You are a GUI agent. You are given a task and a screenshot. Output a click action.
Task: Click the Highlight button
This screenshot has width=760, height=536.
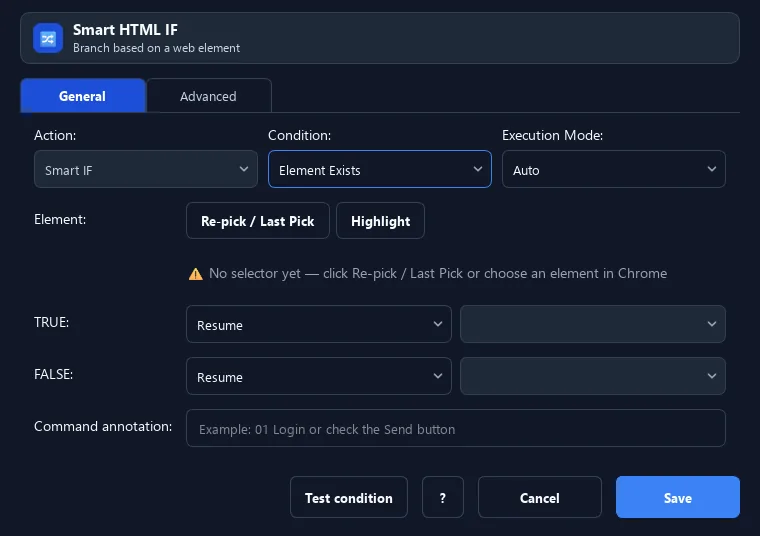(x=380, y=221)
